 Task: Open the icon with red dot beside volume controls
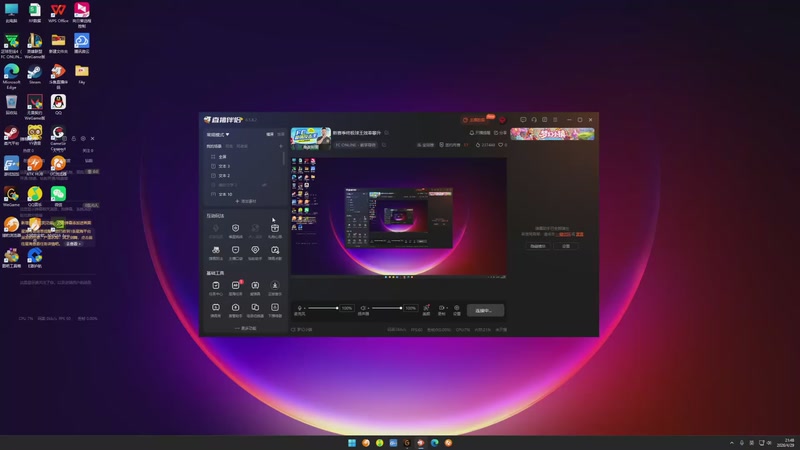(426, 308)
